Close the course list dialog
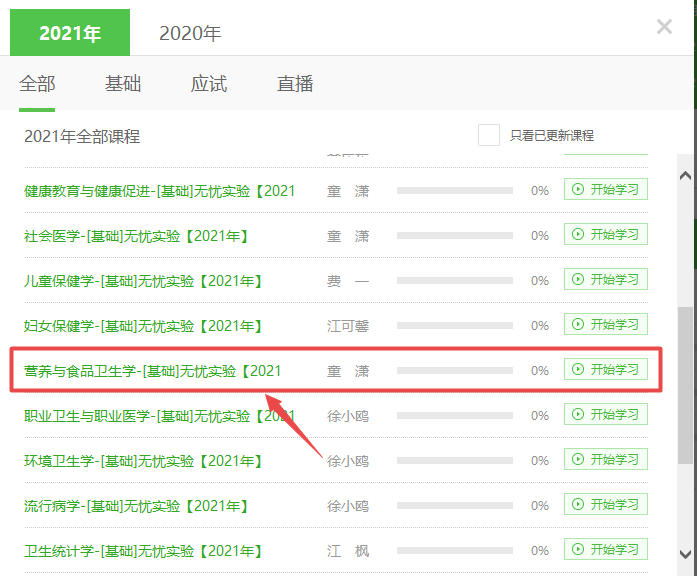Image resolution: width=697 pixels, height=576 pixels. point(664,27)
